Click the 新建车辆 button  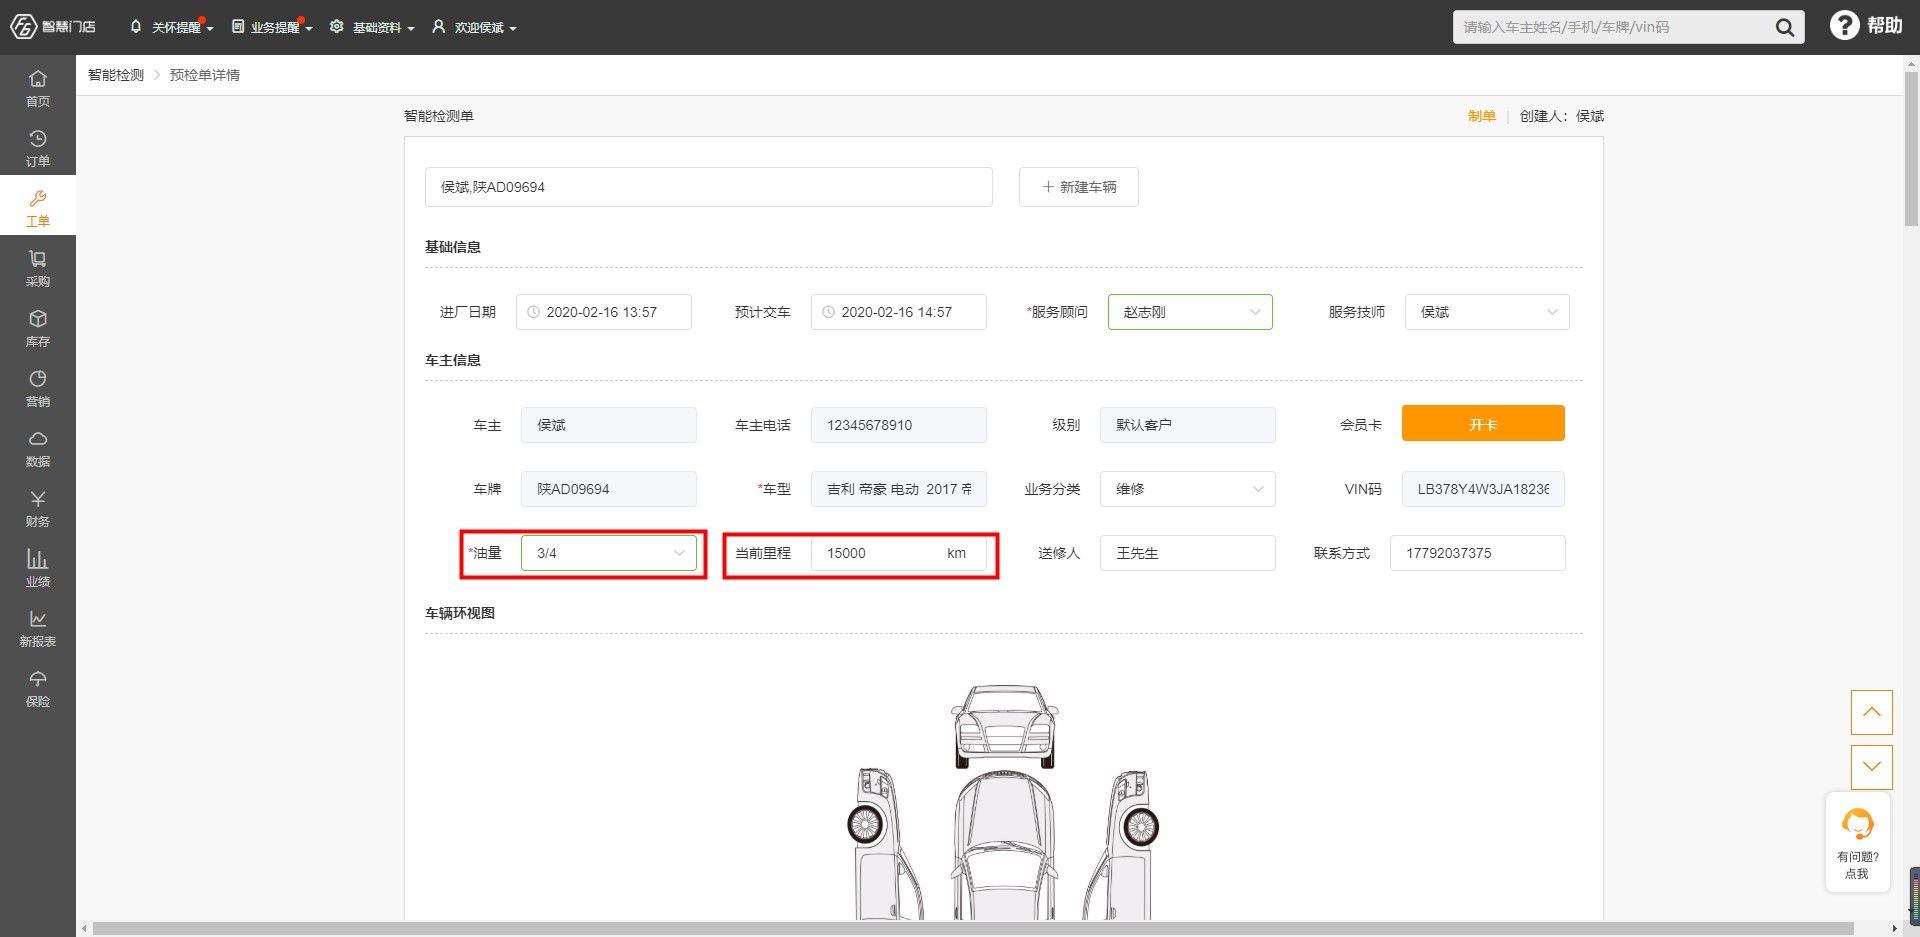pos(1078,187)
